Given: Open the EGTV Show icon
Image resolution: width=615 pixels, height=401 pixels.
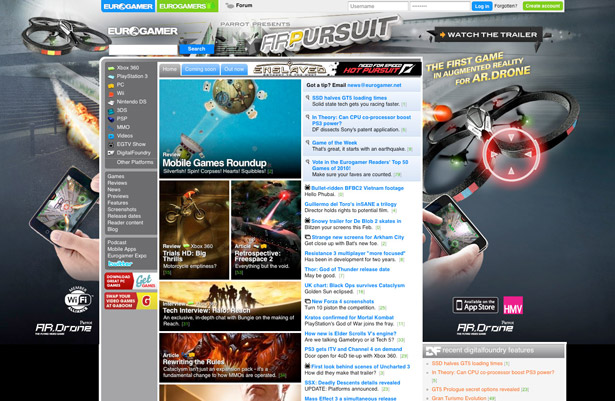Looking at the screenshot, I should coord(111,144).
